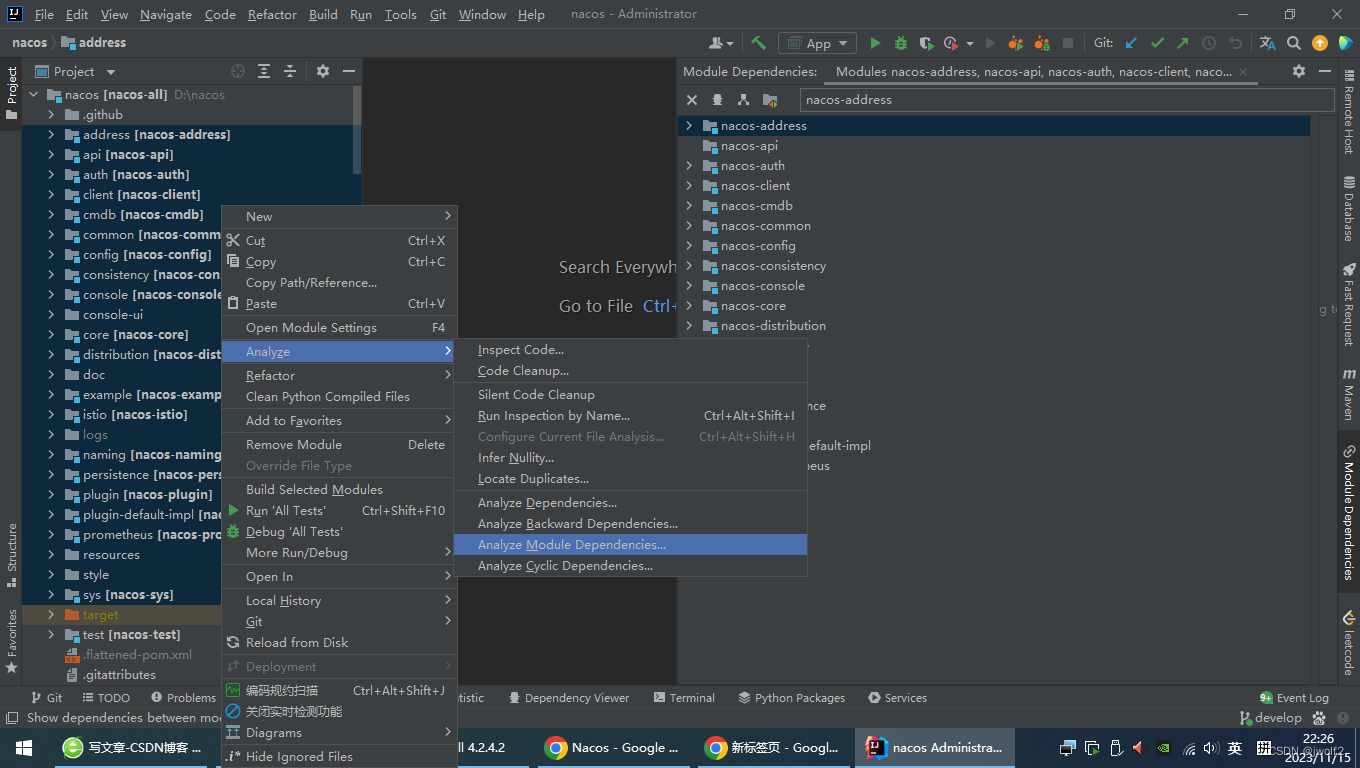The width and height of the screenshot is (1360, 768).
Task: Open the Dependency Viewer tool window
Action: click(x=567, y=698)
